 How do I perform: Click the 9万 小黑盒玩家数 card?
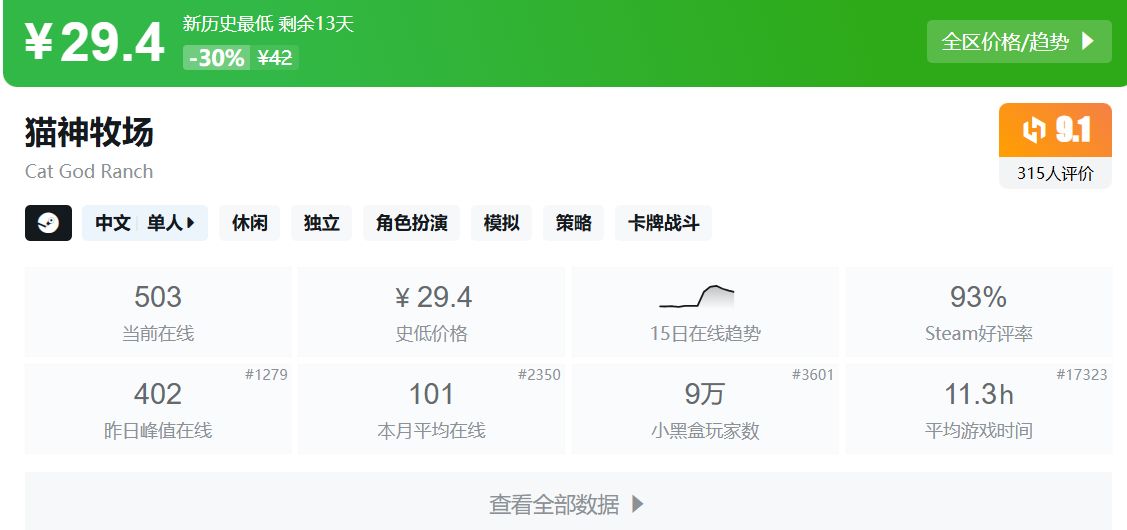tap(705, 408)
